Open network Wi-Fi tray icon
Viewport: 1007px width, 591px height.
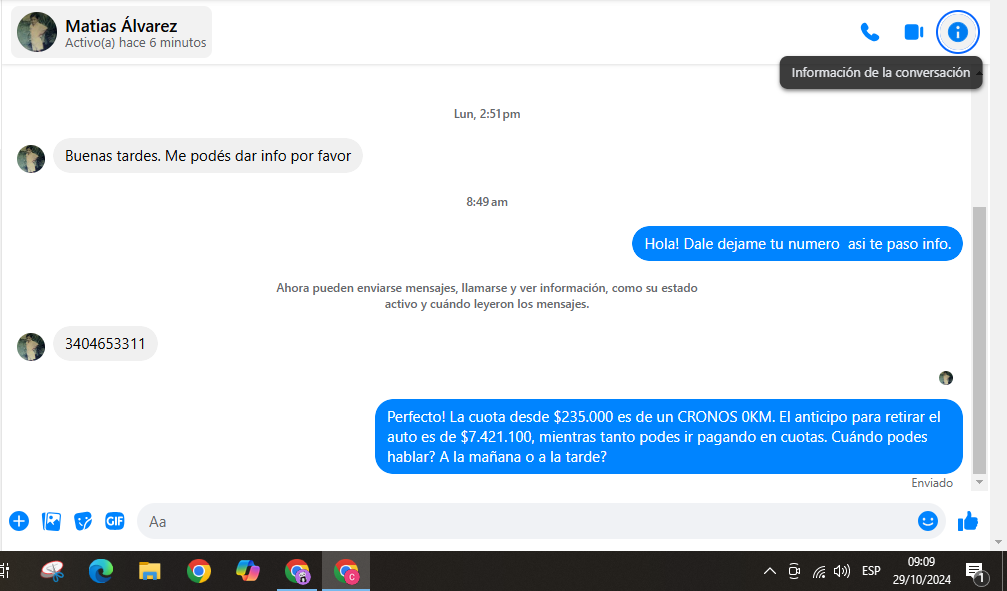[x=819, y=570]
